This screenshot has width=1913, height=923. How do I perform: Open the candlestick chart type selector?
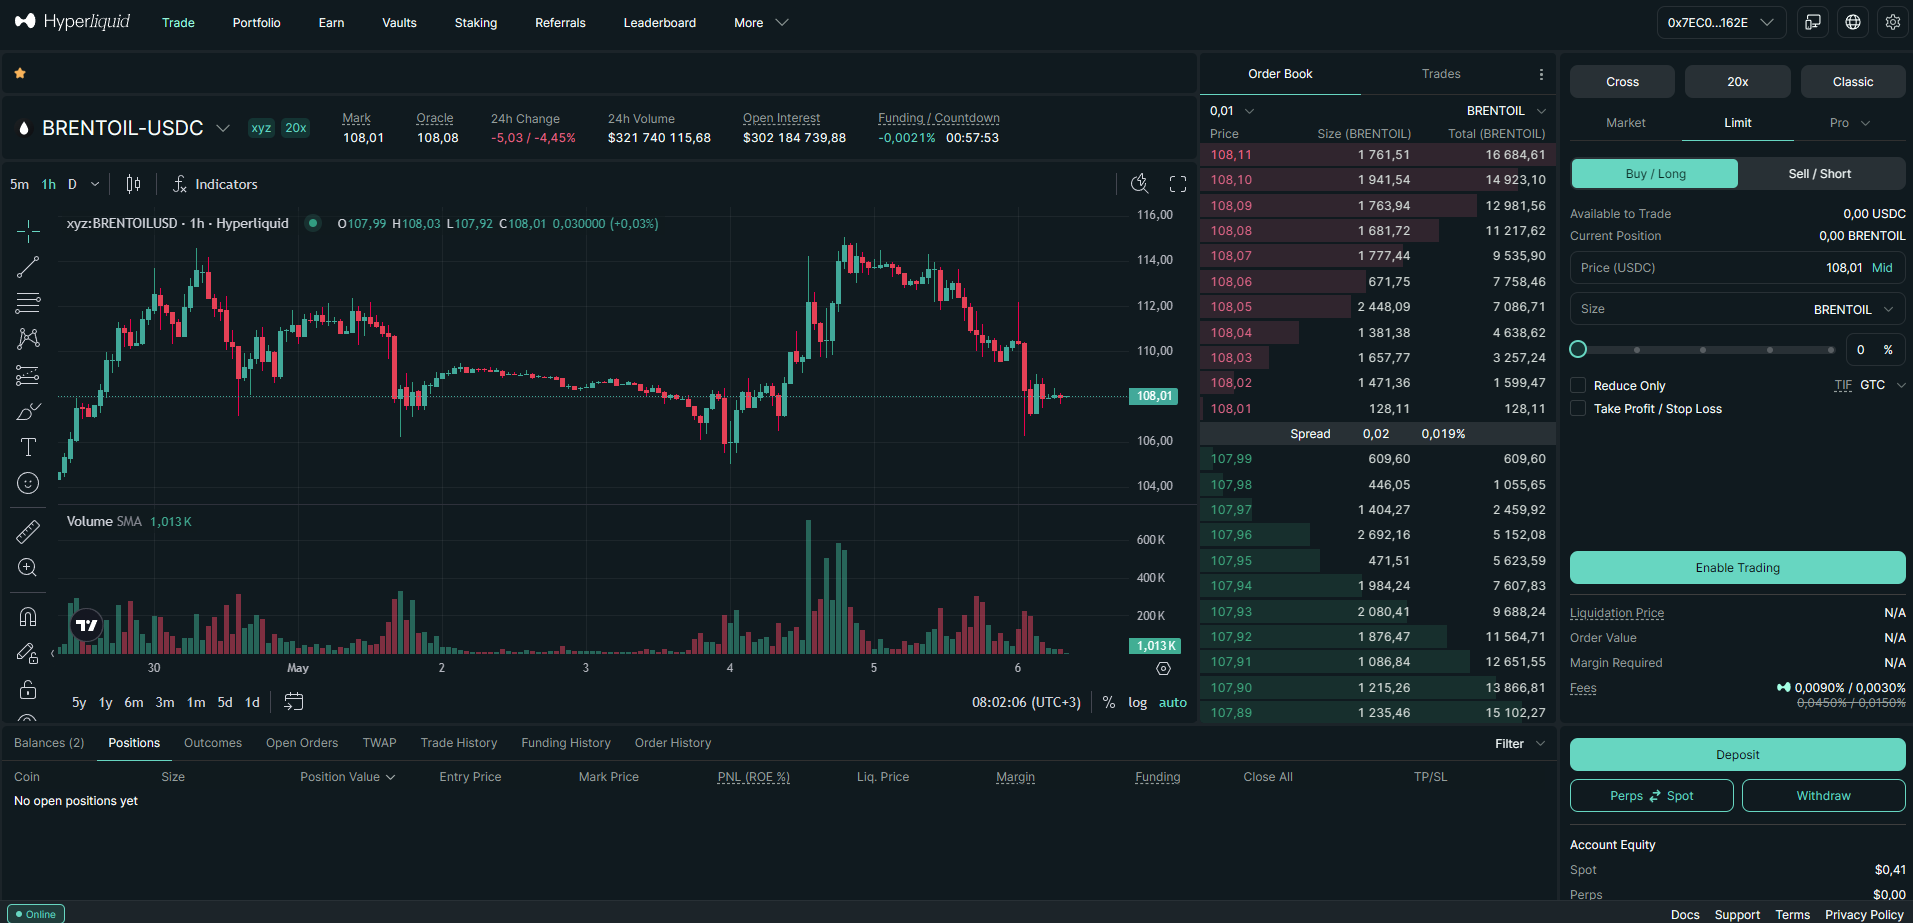tap(133, 184)
